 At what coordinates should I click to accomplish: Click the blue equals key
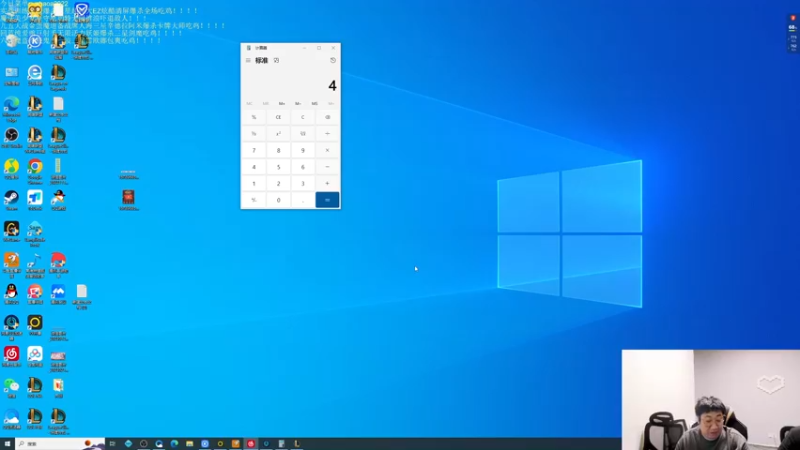pos(328,200)
